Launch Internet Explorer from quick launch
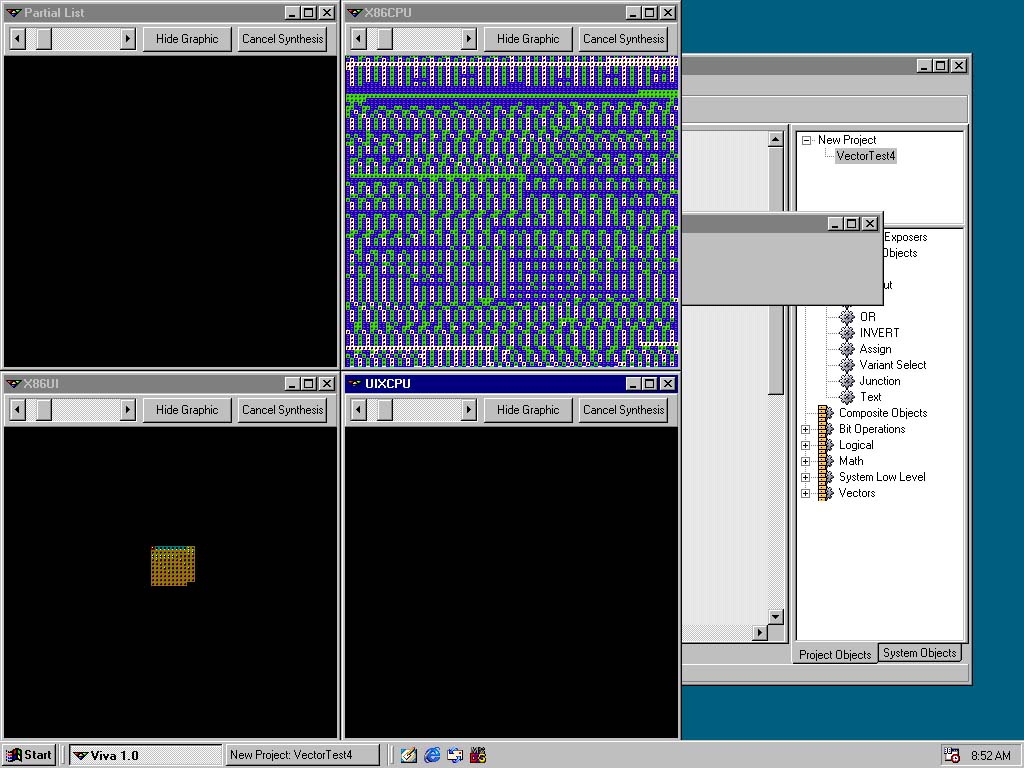This screenshot has height=768, width=1024. coord(432,755)
